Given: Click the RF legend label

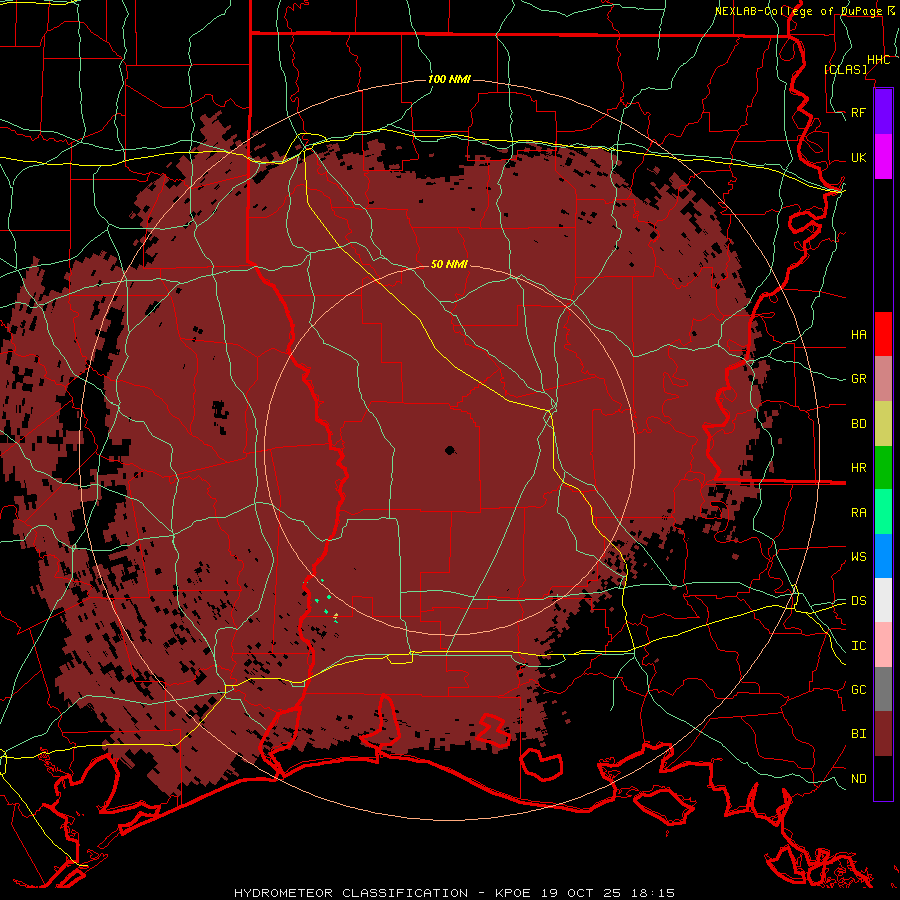Looking at the screenshot, I should pyautogui.click(x=859, y=112).
